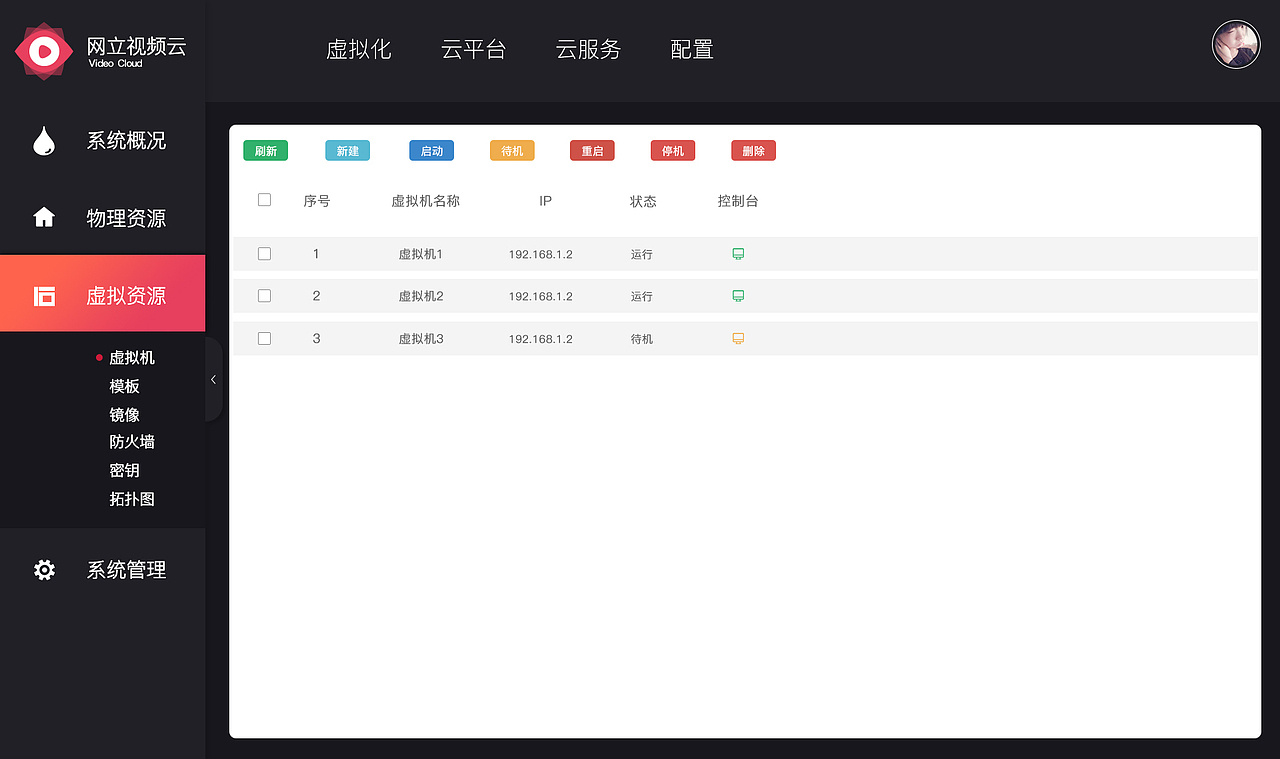Click the red 重启 button

click(592, 151)
